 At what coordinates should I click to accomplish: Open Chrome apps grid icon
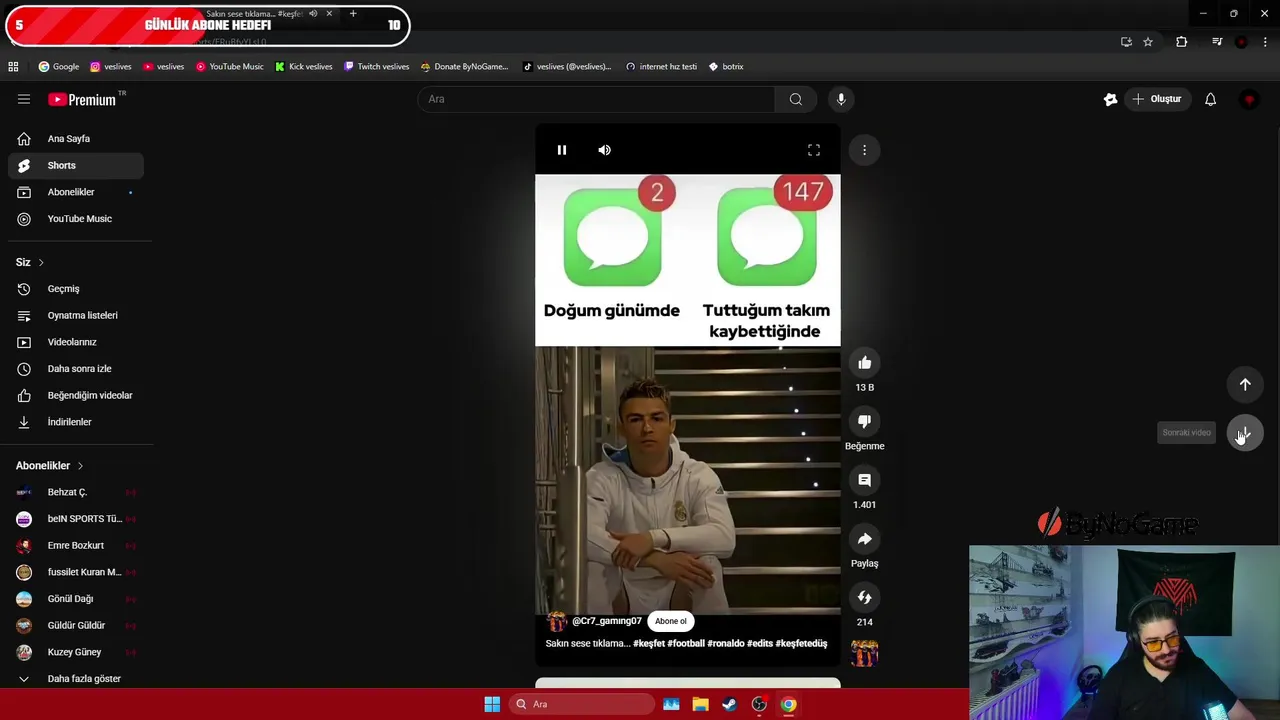coord(13,67)
